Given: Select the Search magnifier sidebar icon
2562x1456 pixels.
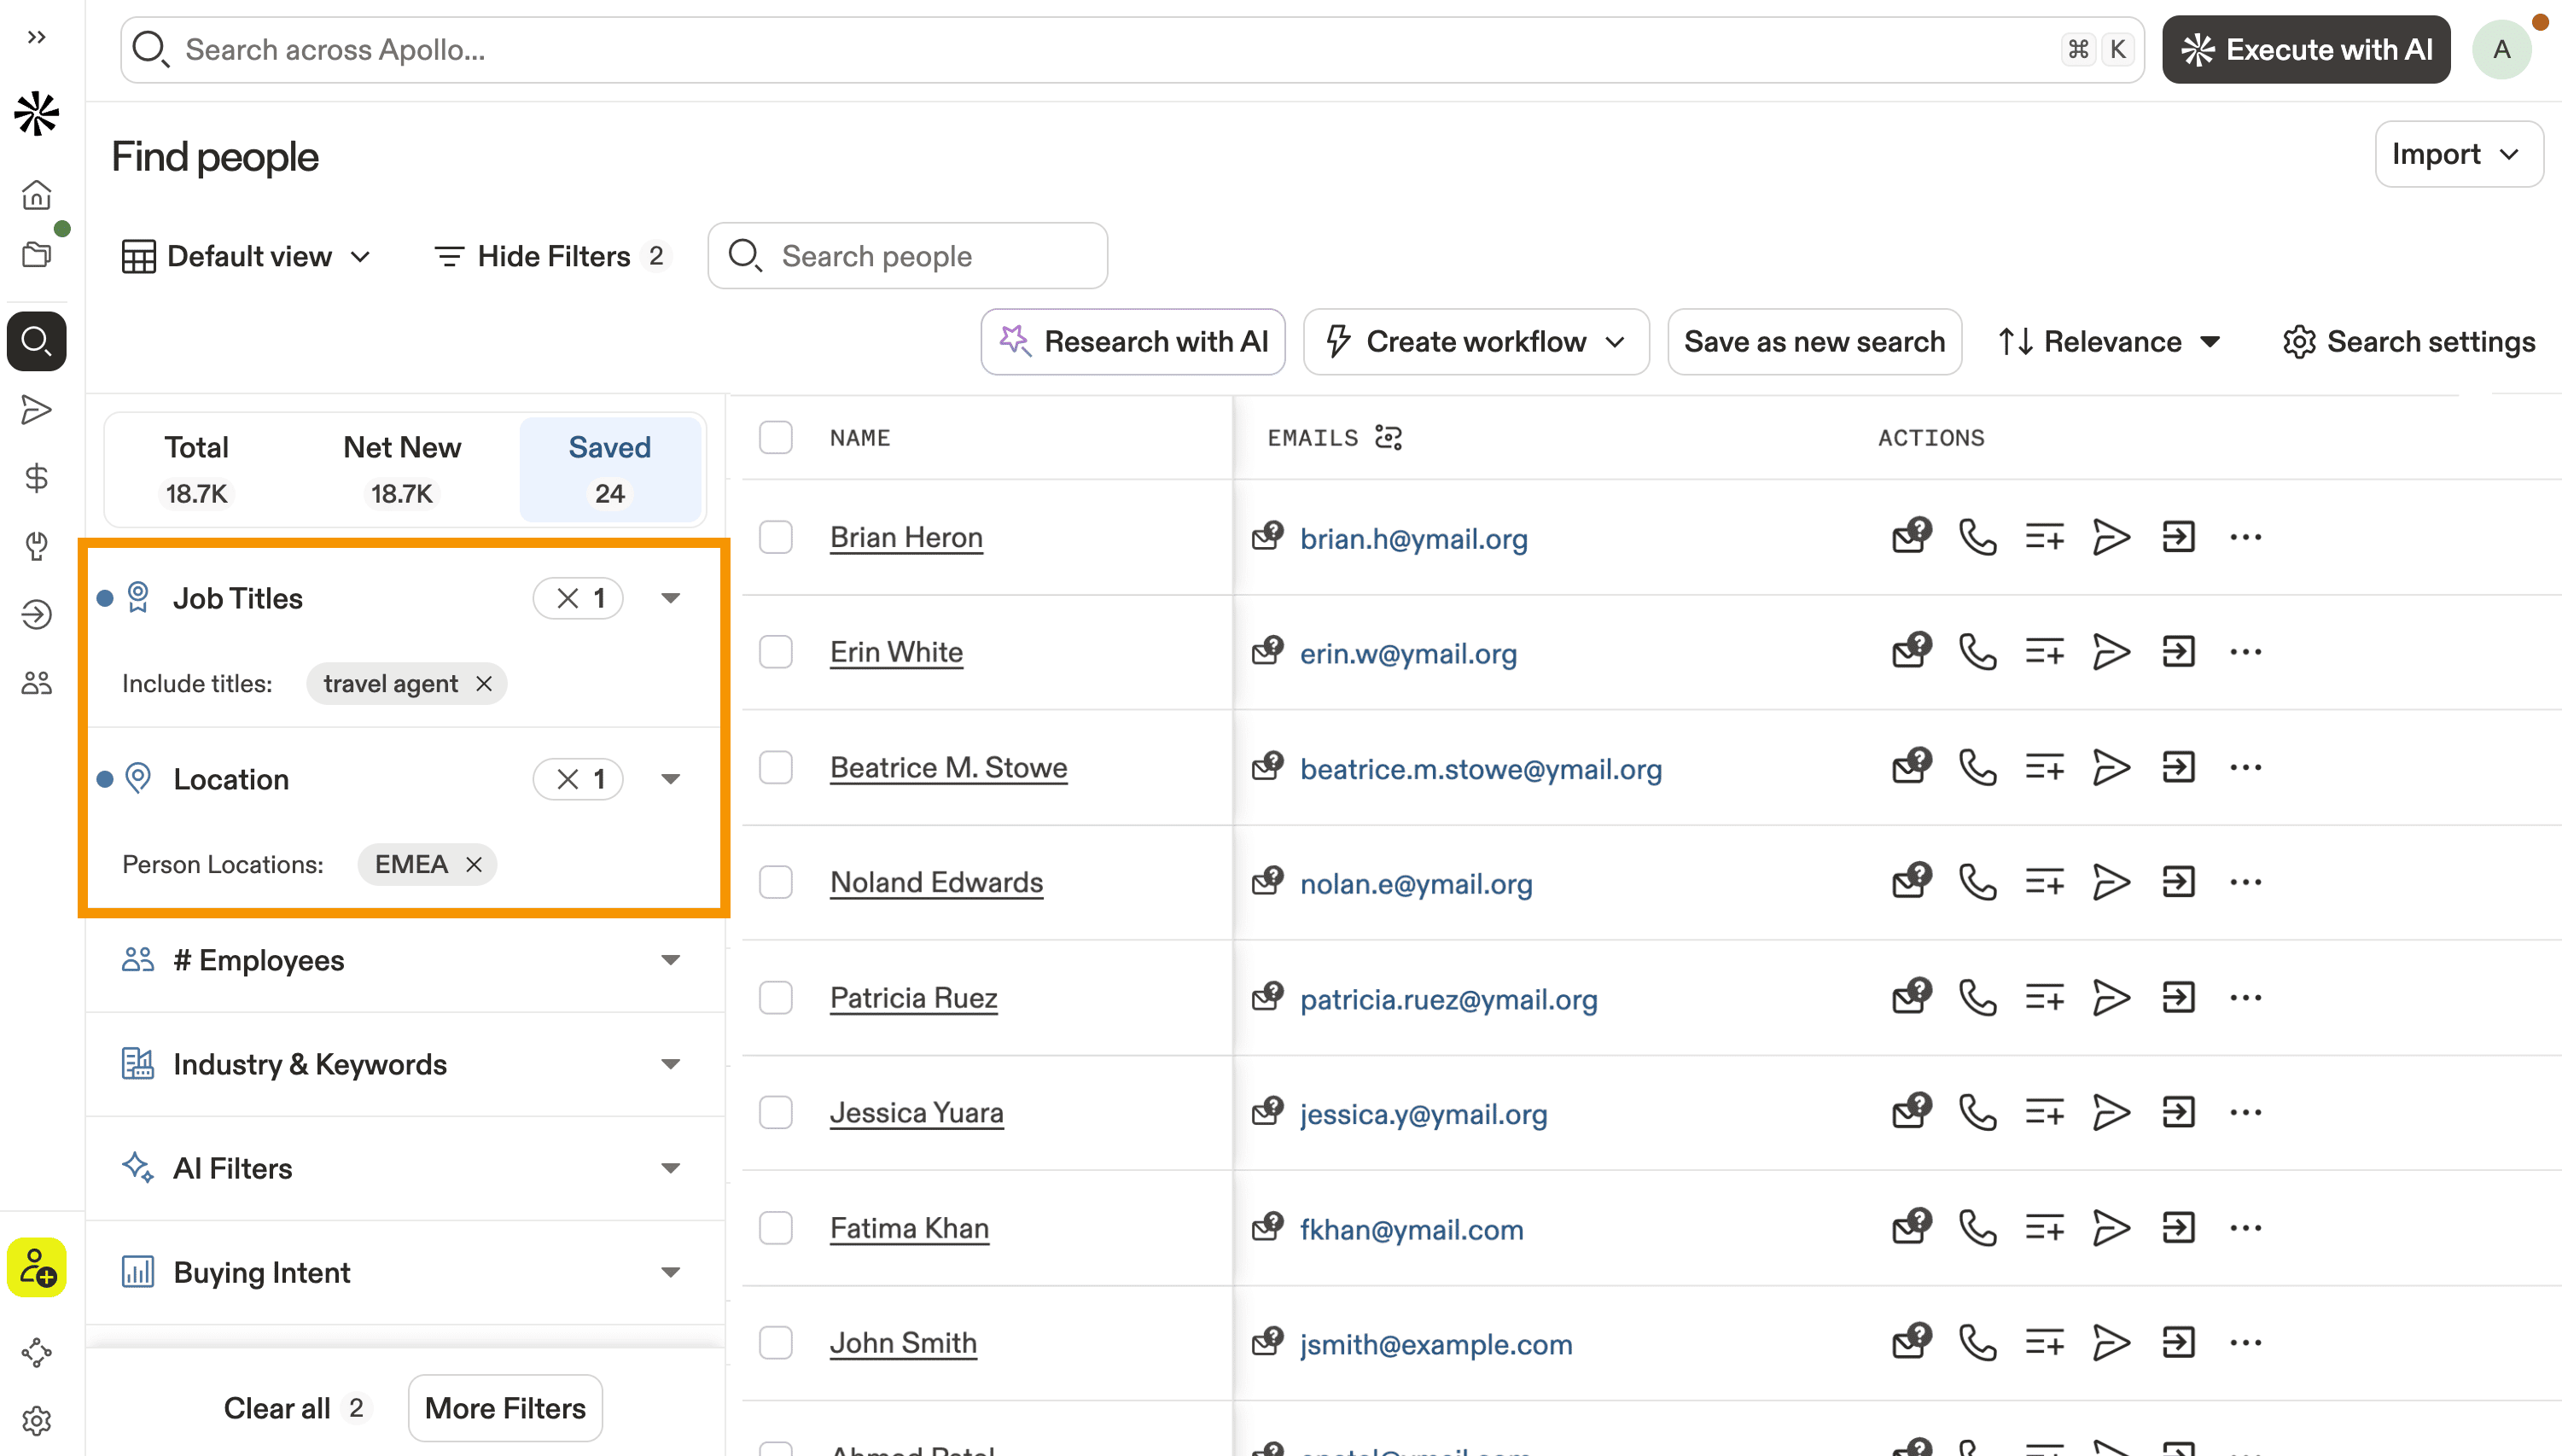Looking at the screenshot, I should tap(37, 341).
